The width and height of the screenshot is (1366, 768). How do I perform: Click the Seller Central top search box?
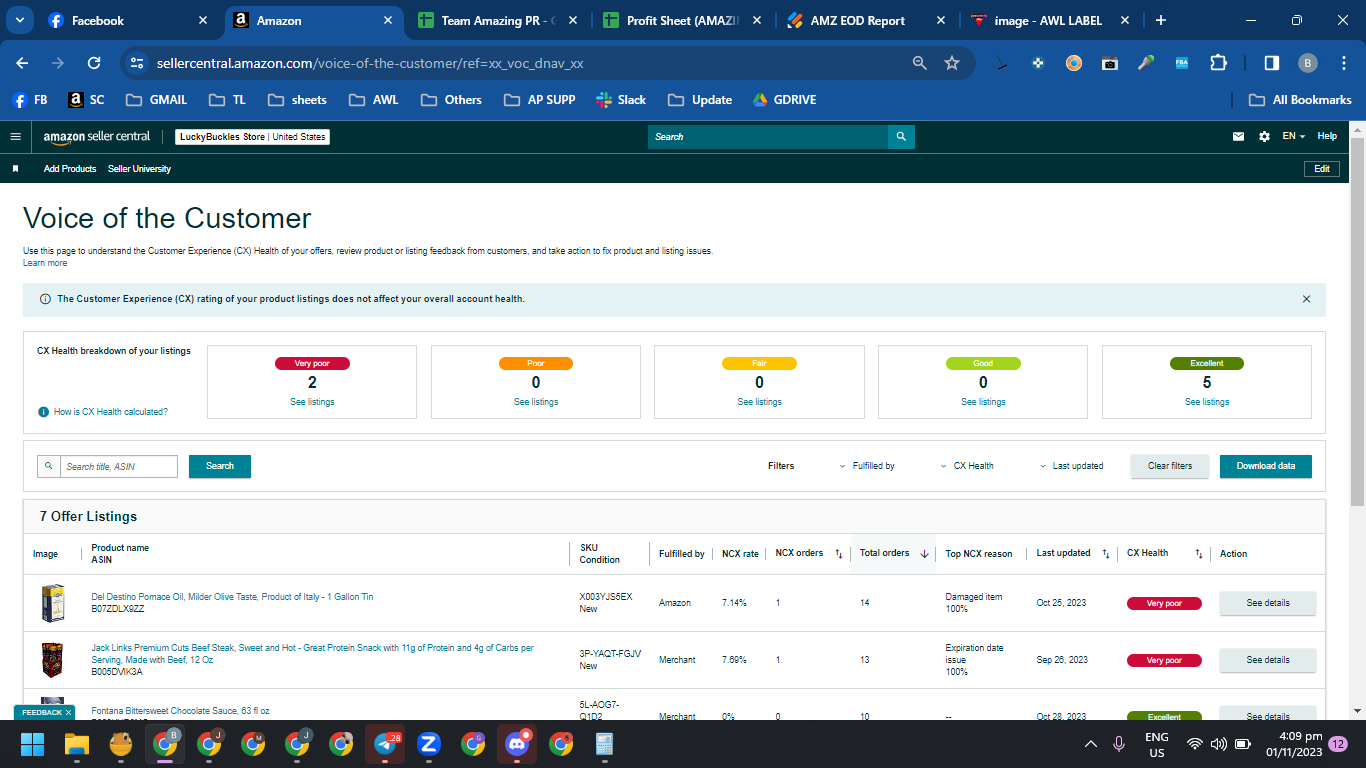(x=768, y=137)
